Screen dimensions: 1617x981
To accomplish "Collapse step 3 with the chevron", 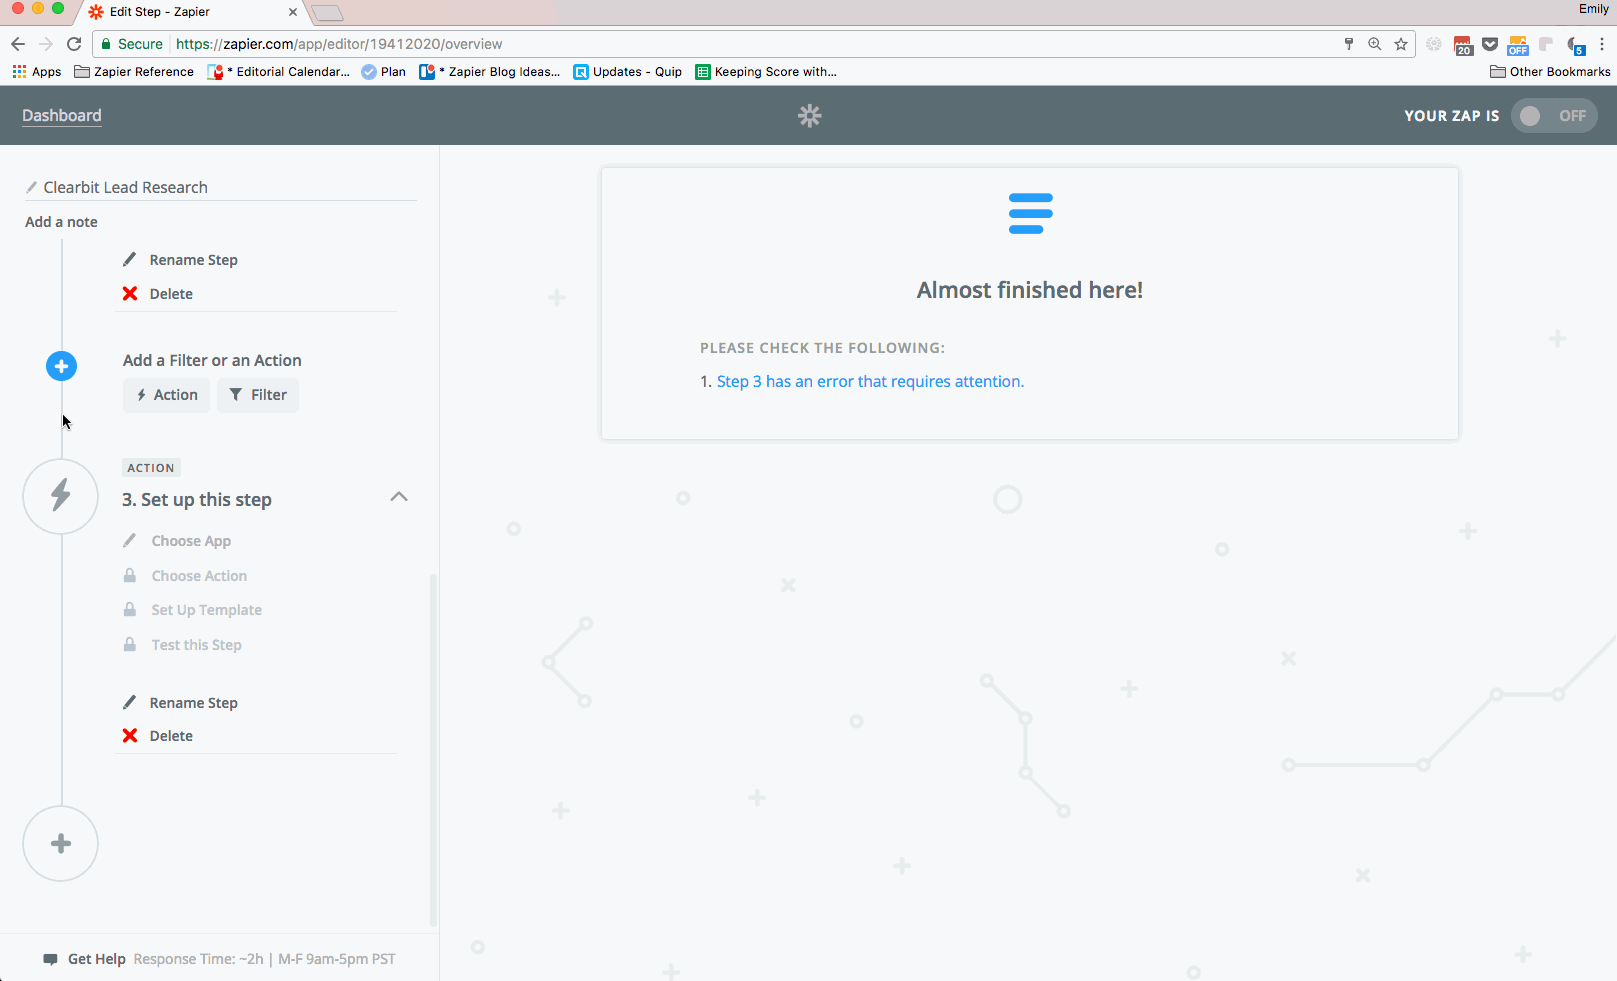I will point(399,497).
